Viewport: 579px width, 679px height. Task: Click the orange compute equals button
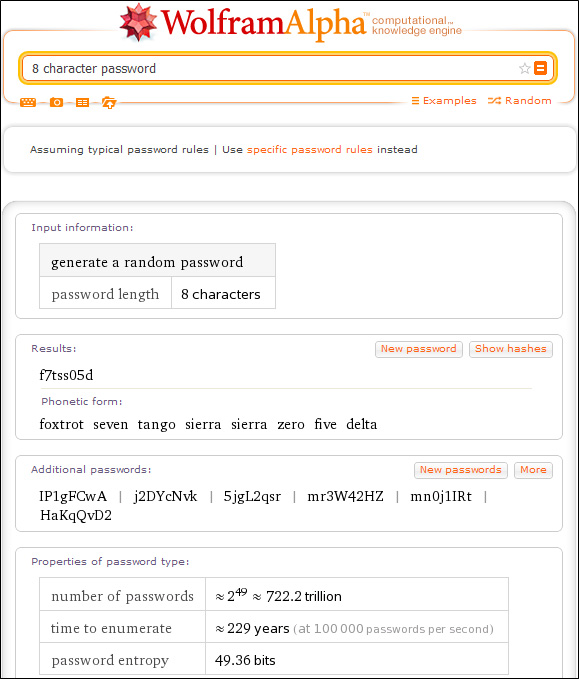[x=540, y=68]
